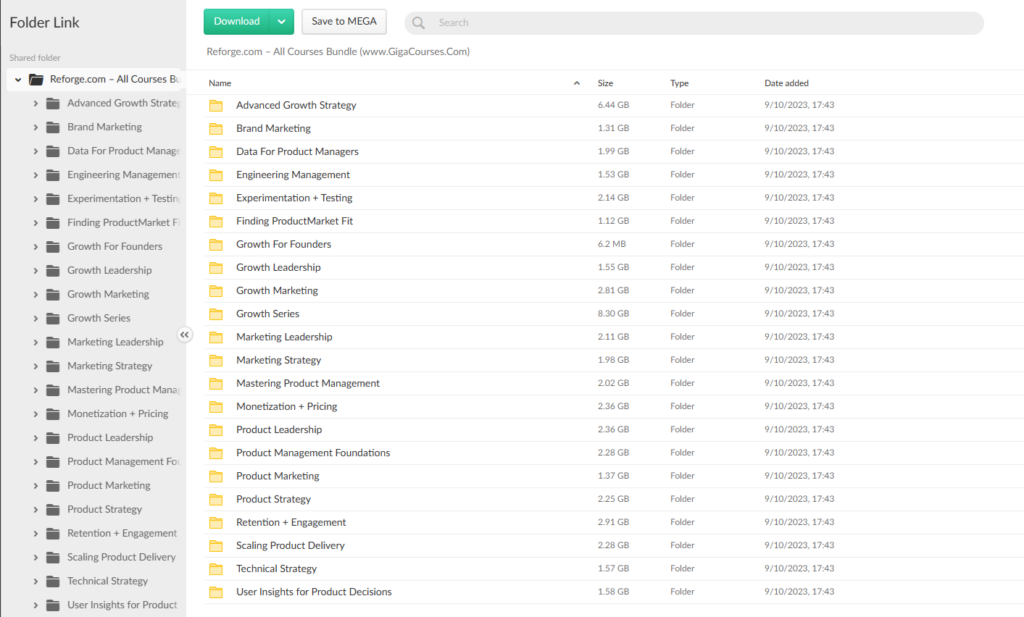Expand Growth Marketing in the sidebar tree
1024x617 pixels.
(35, 294)
